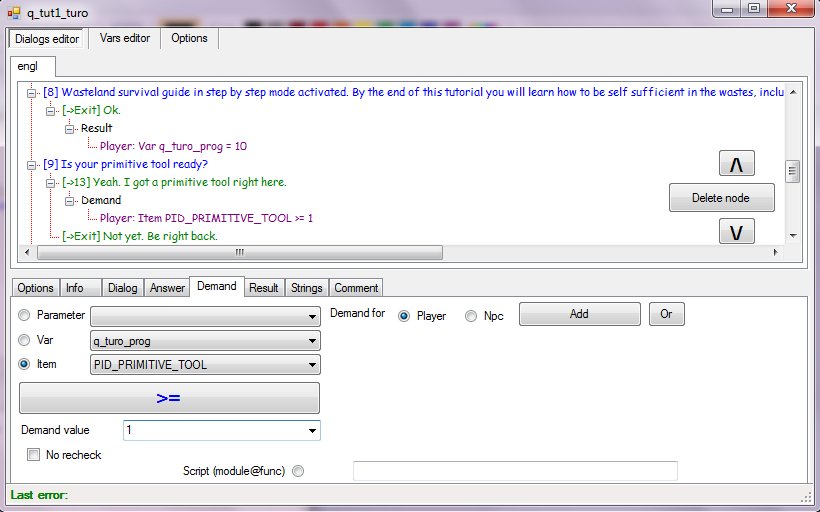Select the Script (module@func) radio button
This screenshot has width=820, height=512.
[x=298, y=471]
